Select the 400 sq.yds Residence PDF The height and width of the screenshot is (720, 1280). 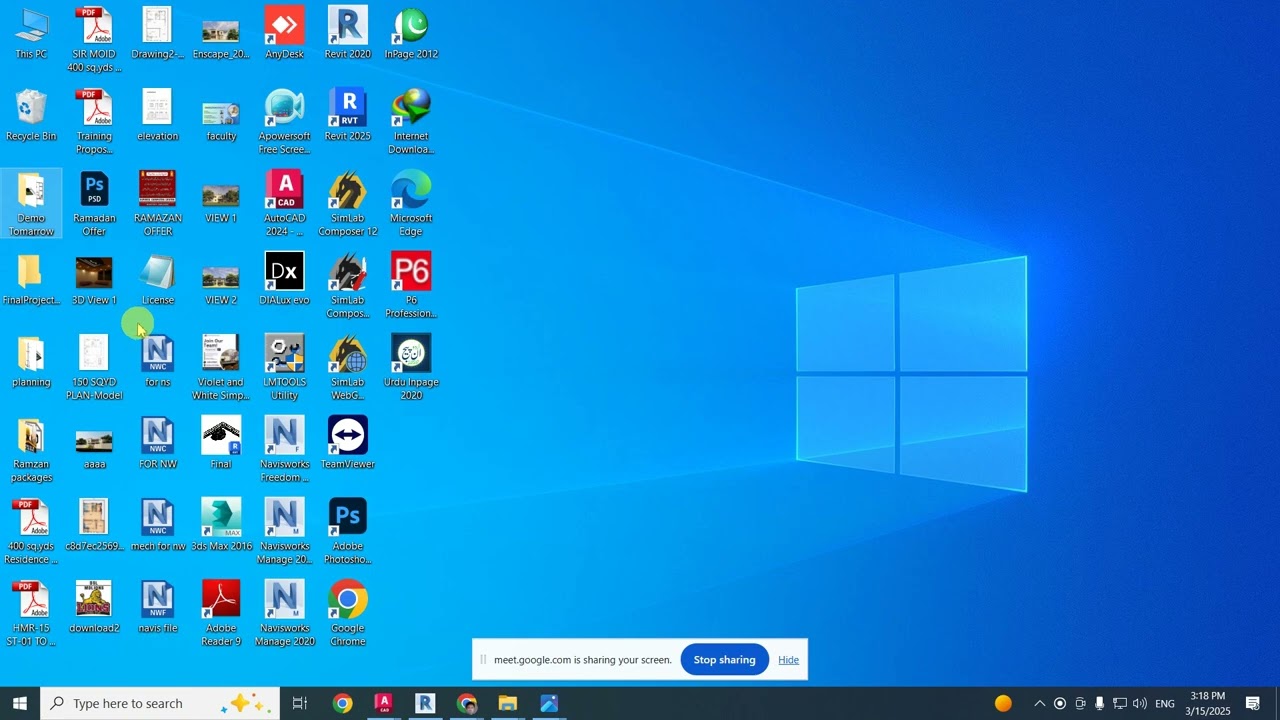(x=31, y=532)
